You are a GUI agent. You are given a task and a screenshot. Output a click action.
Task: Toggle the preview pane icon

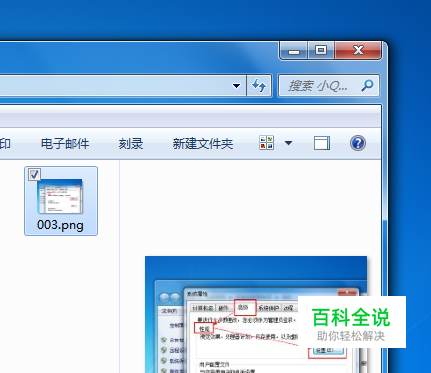pyautogui.click(x=322, y=143)
